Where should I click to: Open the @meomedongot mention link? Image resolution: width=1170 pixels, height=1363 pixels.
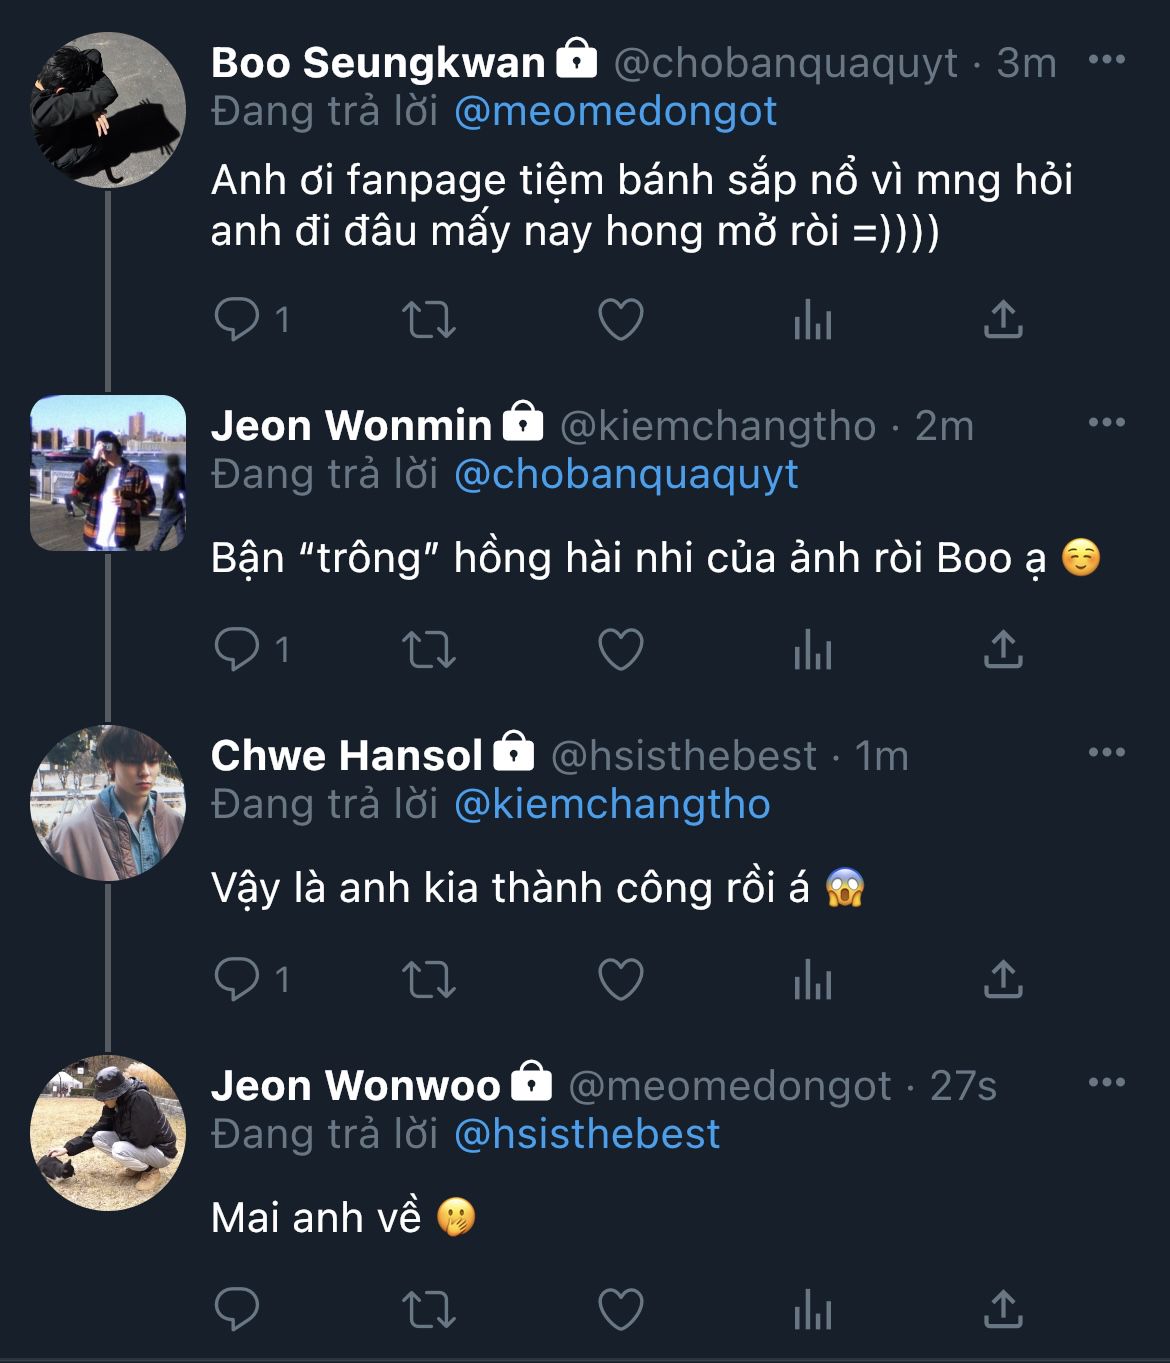[x=615, y=111]
